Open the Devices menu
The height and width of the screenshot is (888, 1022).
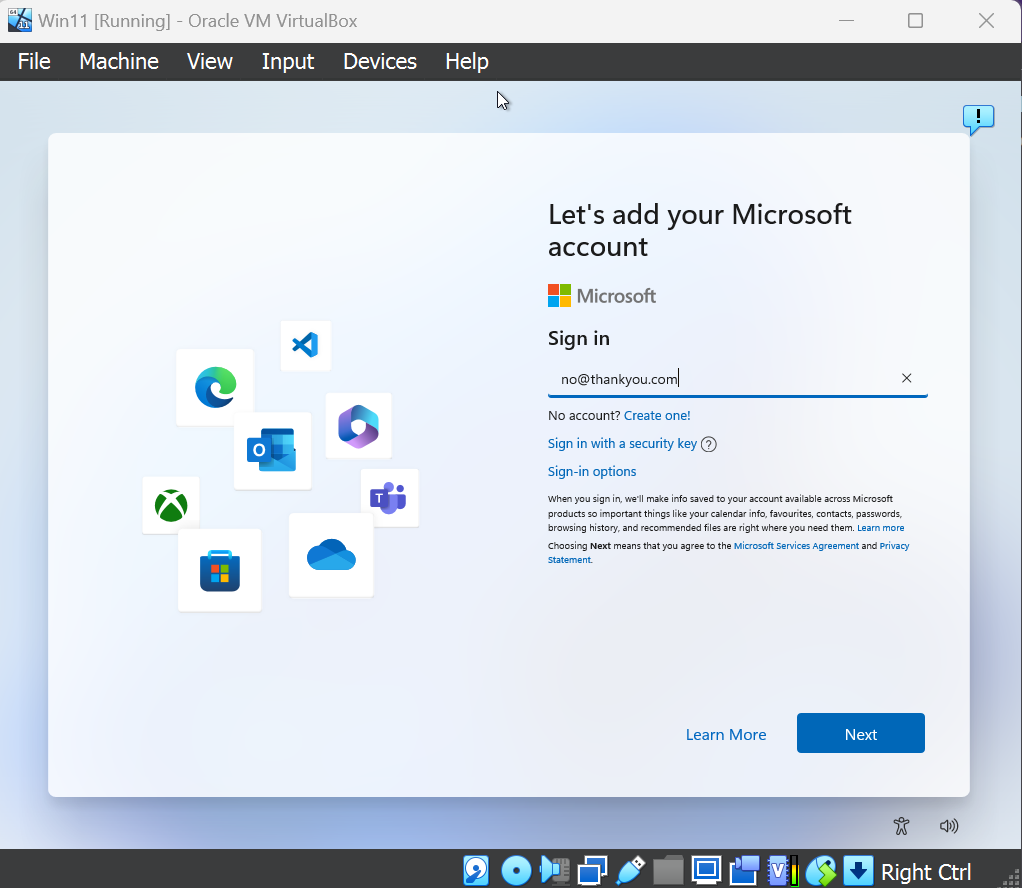pos(379,62)
